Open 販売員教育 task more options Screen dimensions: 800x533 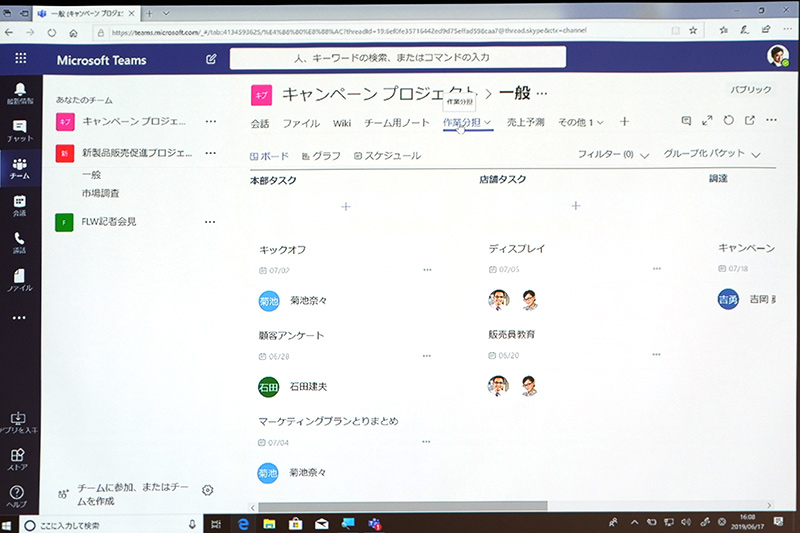pyautogui.click(x=656, y=354)
